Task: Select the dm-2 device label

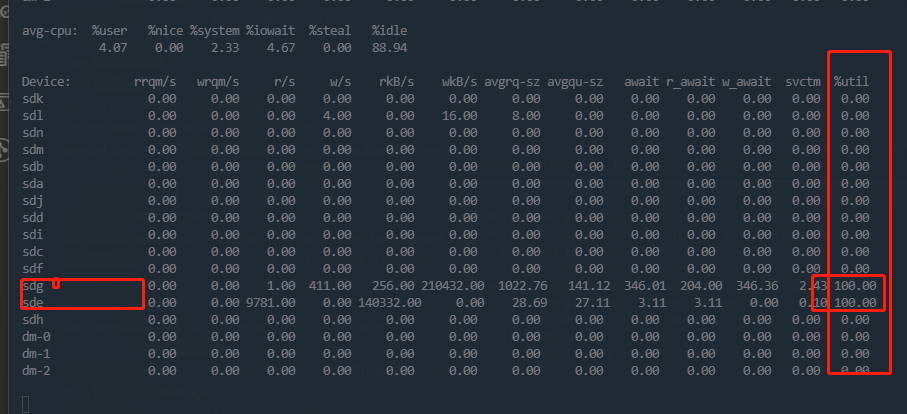Action: pyautogui.click(x=36, y=370)
